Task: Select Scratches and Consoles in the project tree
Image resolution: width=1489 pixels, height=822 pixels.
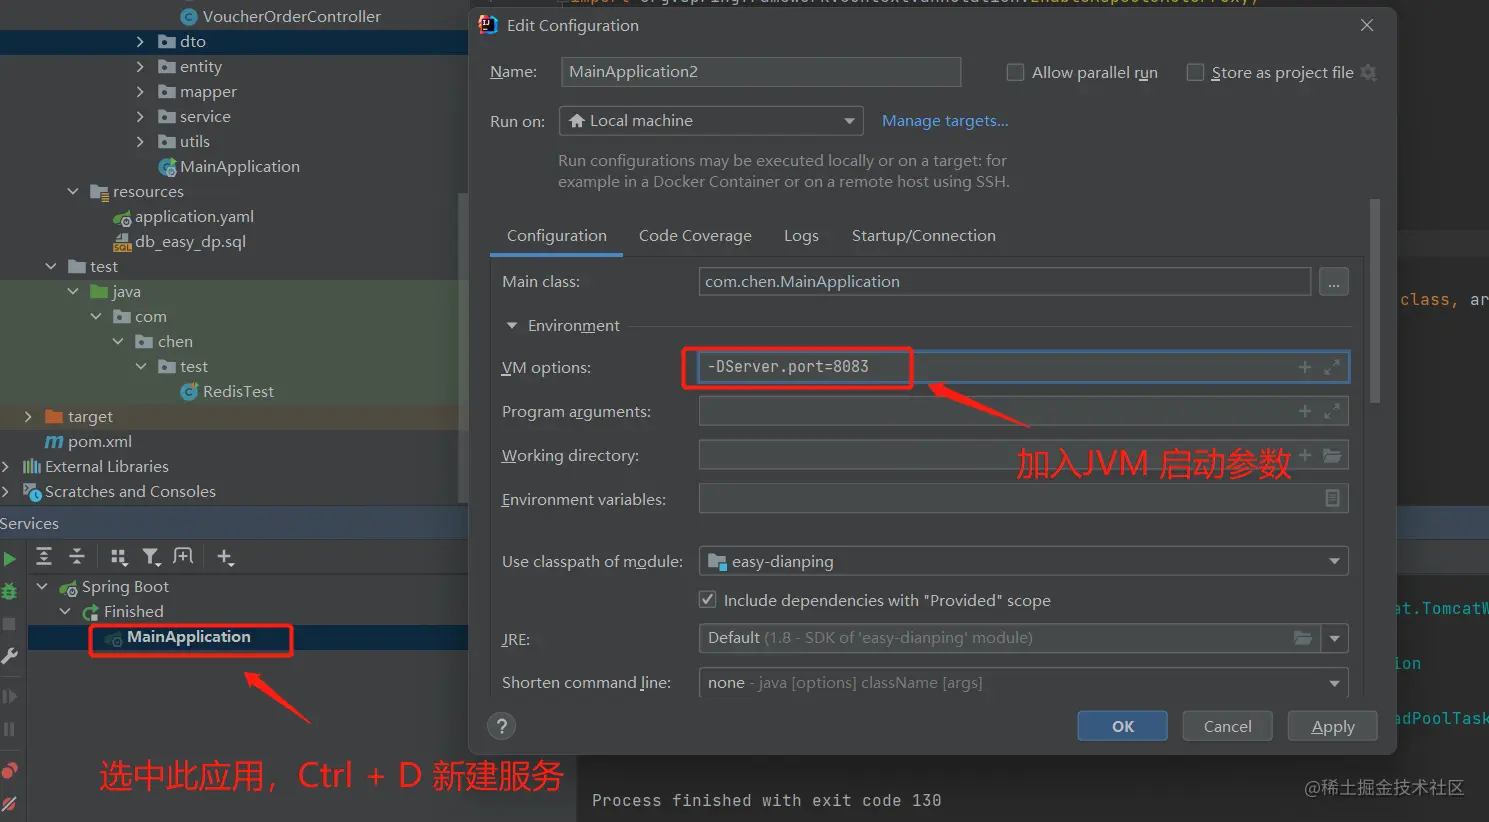Action: click(130, 492)
